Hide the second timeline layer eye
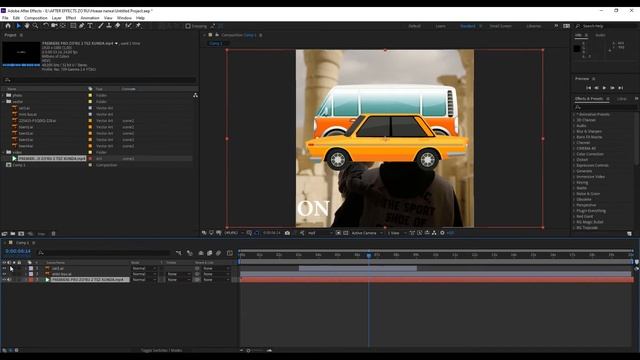 4,274
